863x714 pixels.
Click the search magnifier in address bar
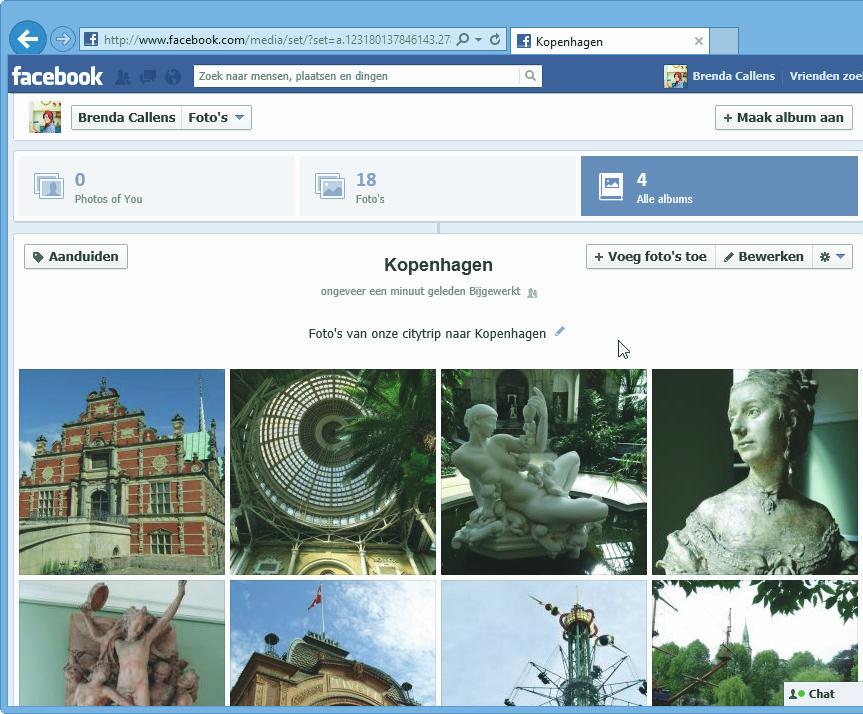[x=463, y=40]
